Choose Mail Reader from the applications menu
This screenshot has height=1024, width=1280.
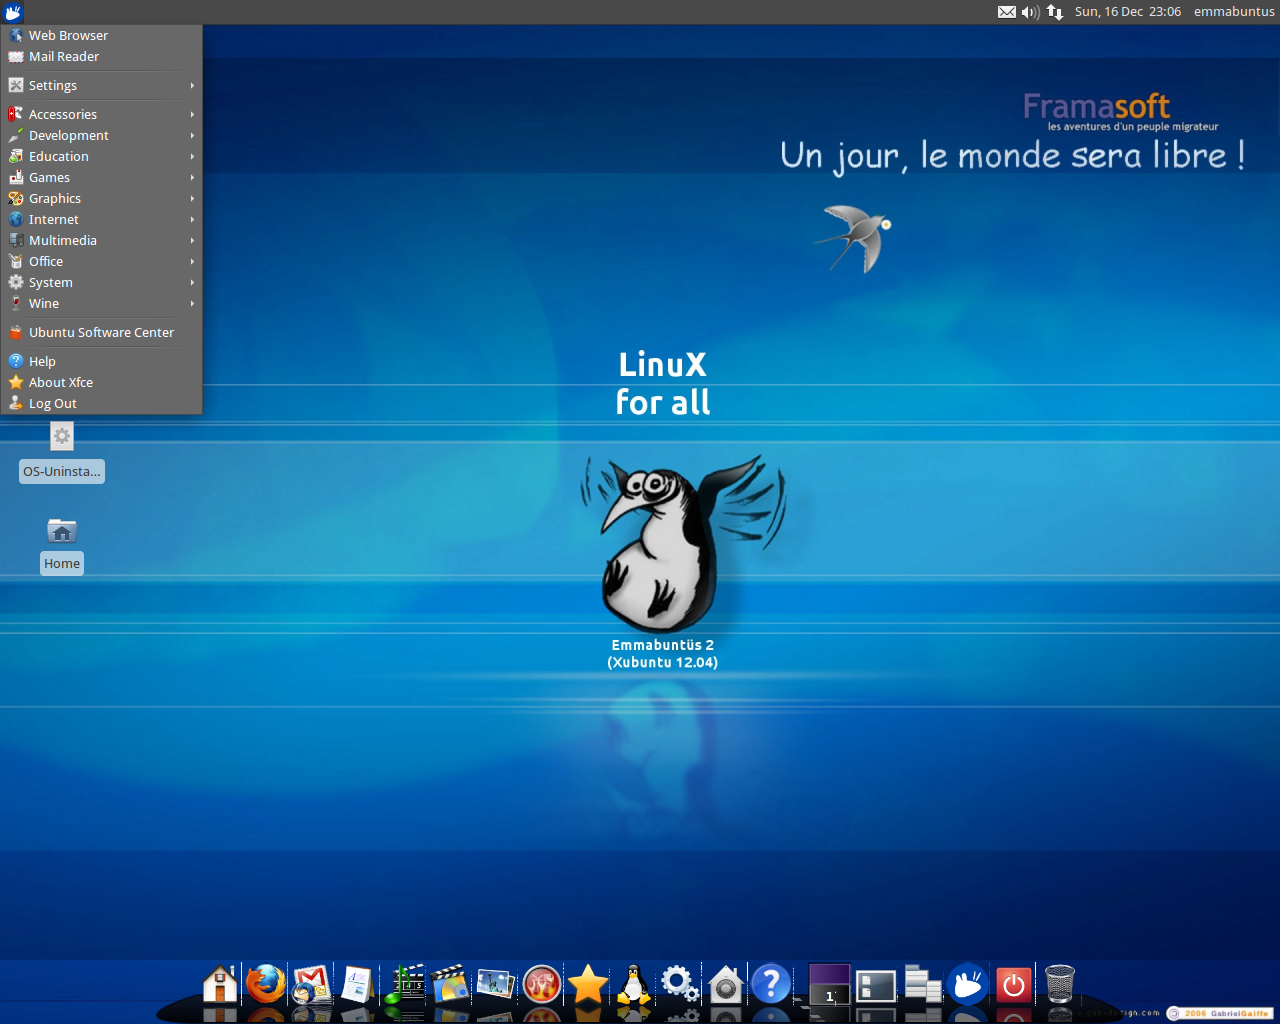pos(102,57)
